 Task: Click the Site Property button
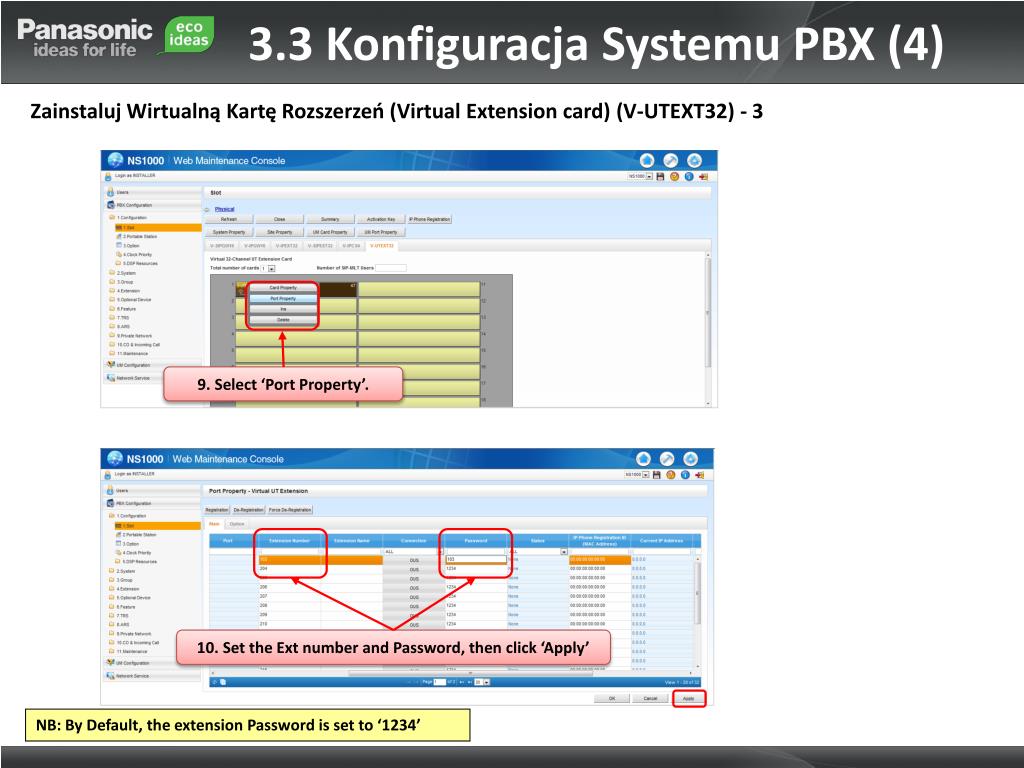280,232
